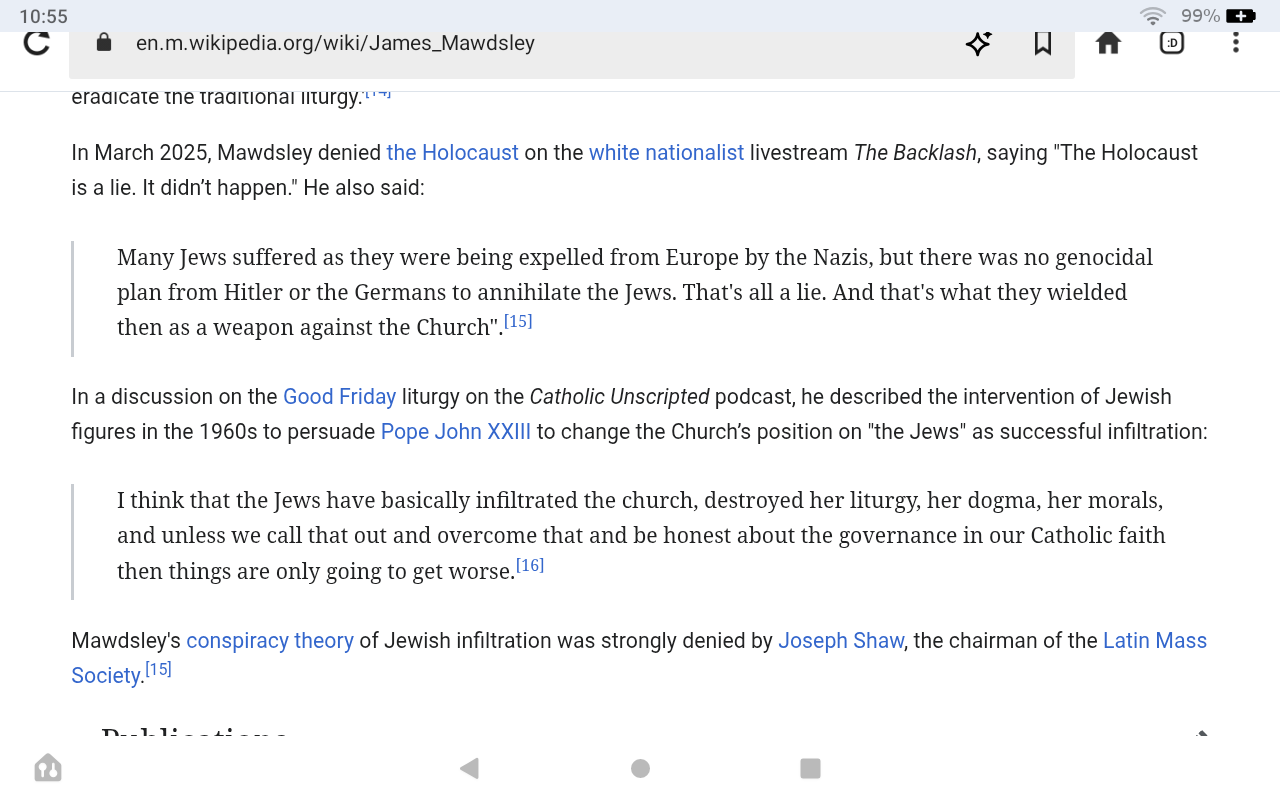Tap the Wi-Fi status icon
1280x800 pixels.
click(x=1153, y=16)
